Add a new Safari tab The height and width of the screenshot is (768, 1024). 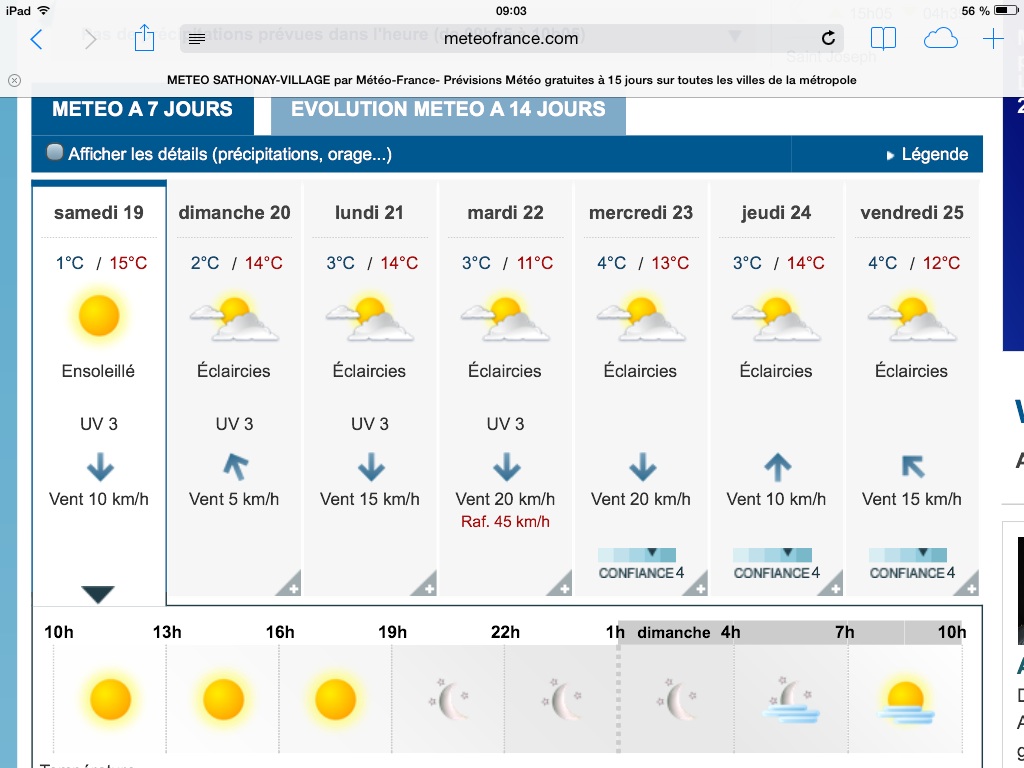[993, 39]
